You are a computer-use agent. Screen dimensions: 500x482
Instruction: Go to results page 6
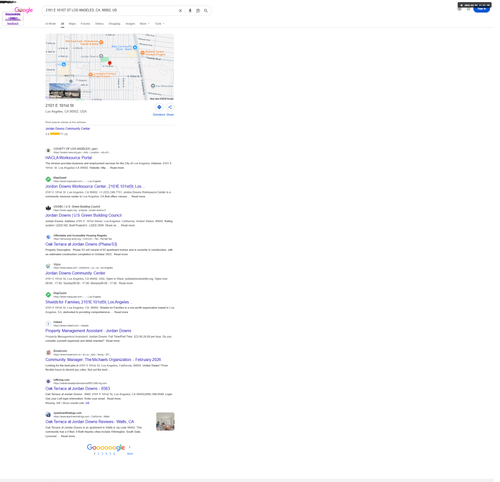pos(114,454)
